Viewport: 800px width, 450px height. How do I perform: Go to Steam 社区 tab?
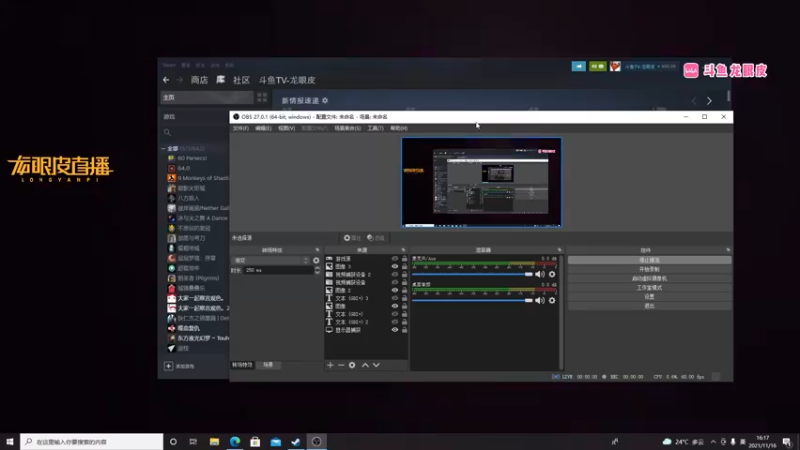pyautogui.click(x=241, y=80)
